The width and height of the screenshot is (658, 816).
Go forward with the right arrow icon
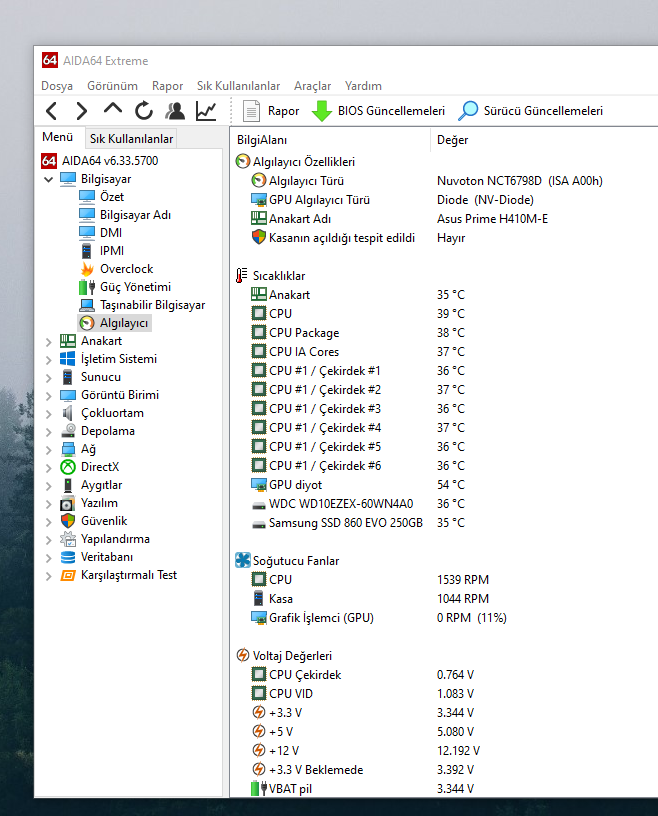pyautogui.click(x=81, y=111)
